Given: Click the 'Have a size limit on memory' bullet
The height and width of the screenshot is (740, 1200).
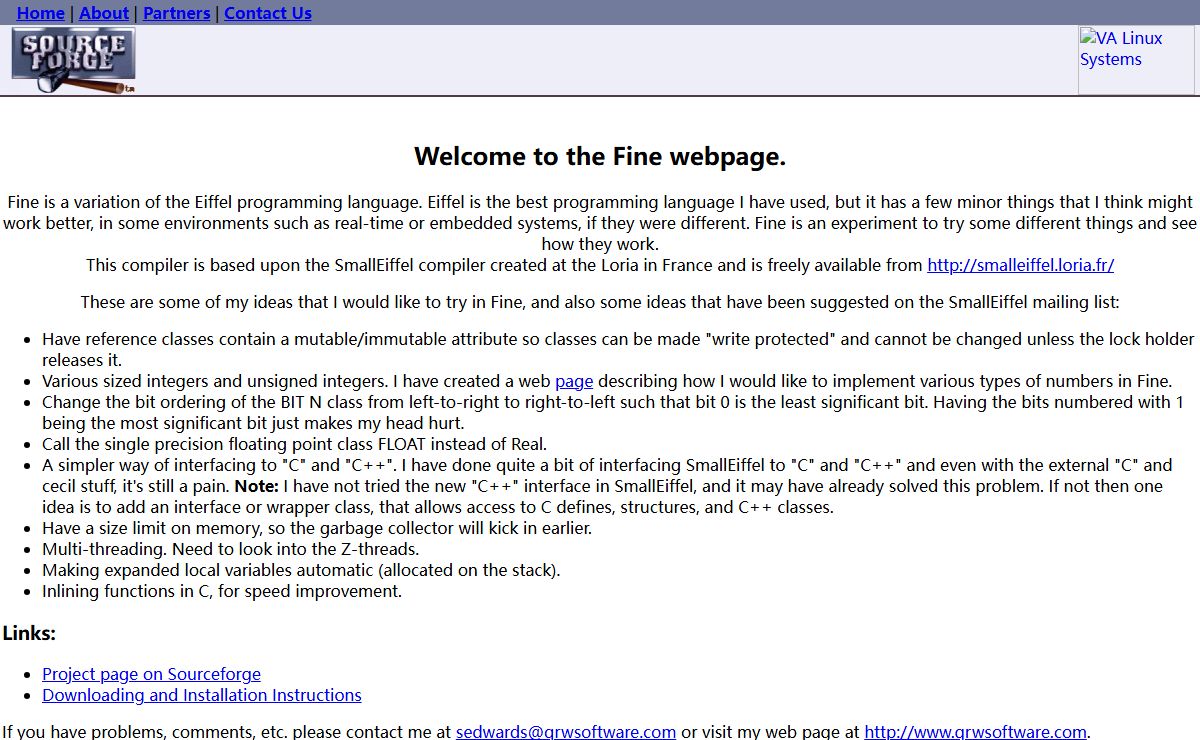Looking at the screenshot, I should [x=317, y=528].
